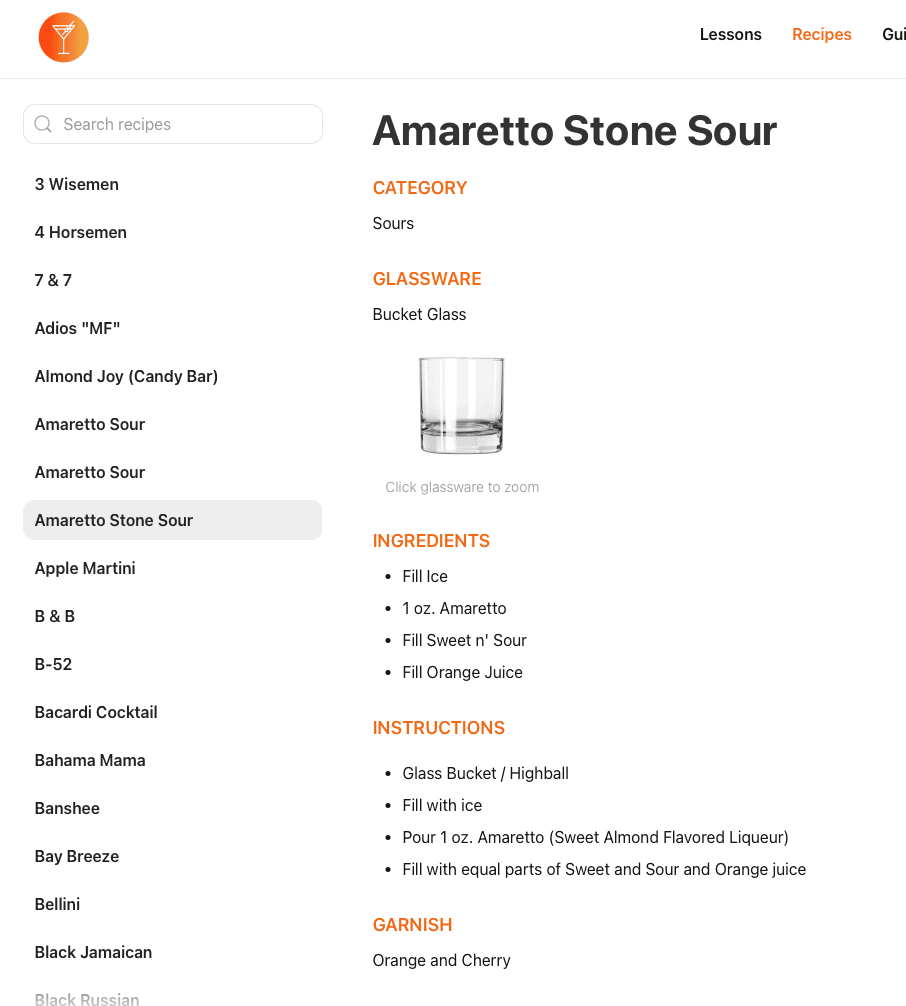906x1006 pixels.
Task: Switch to the Recipes tab
Action: (x=821, y=34)
